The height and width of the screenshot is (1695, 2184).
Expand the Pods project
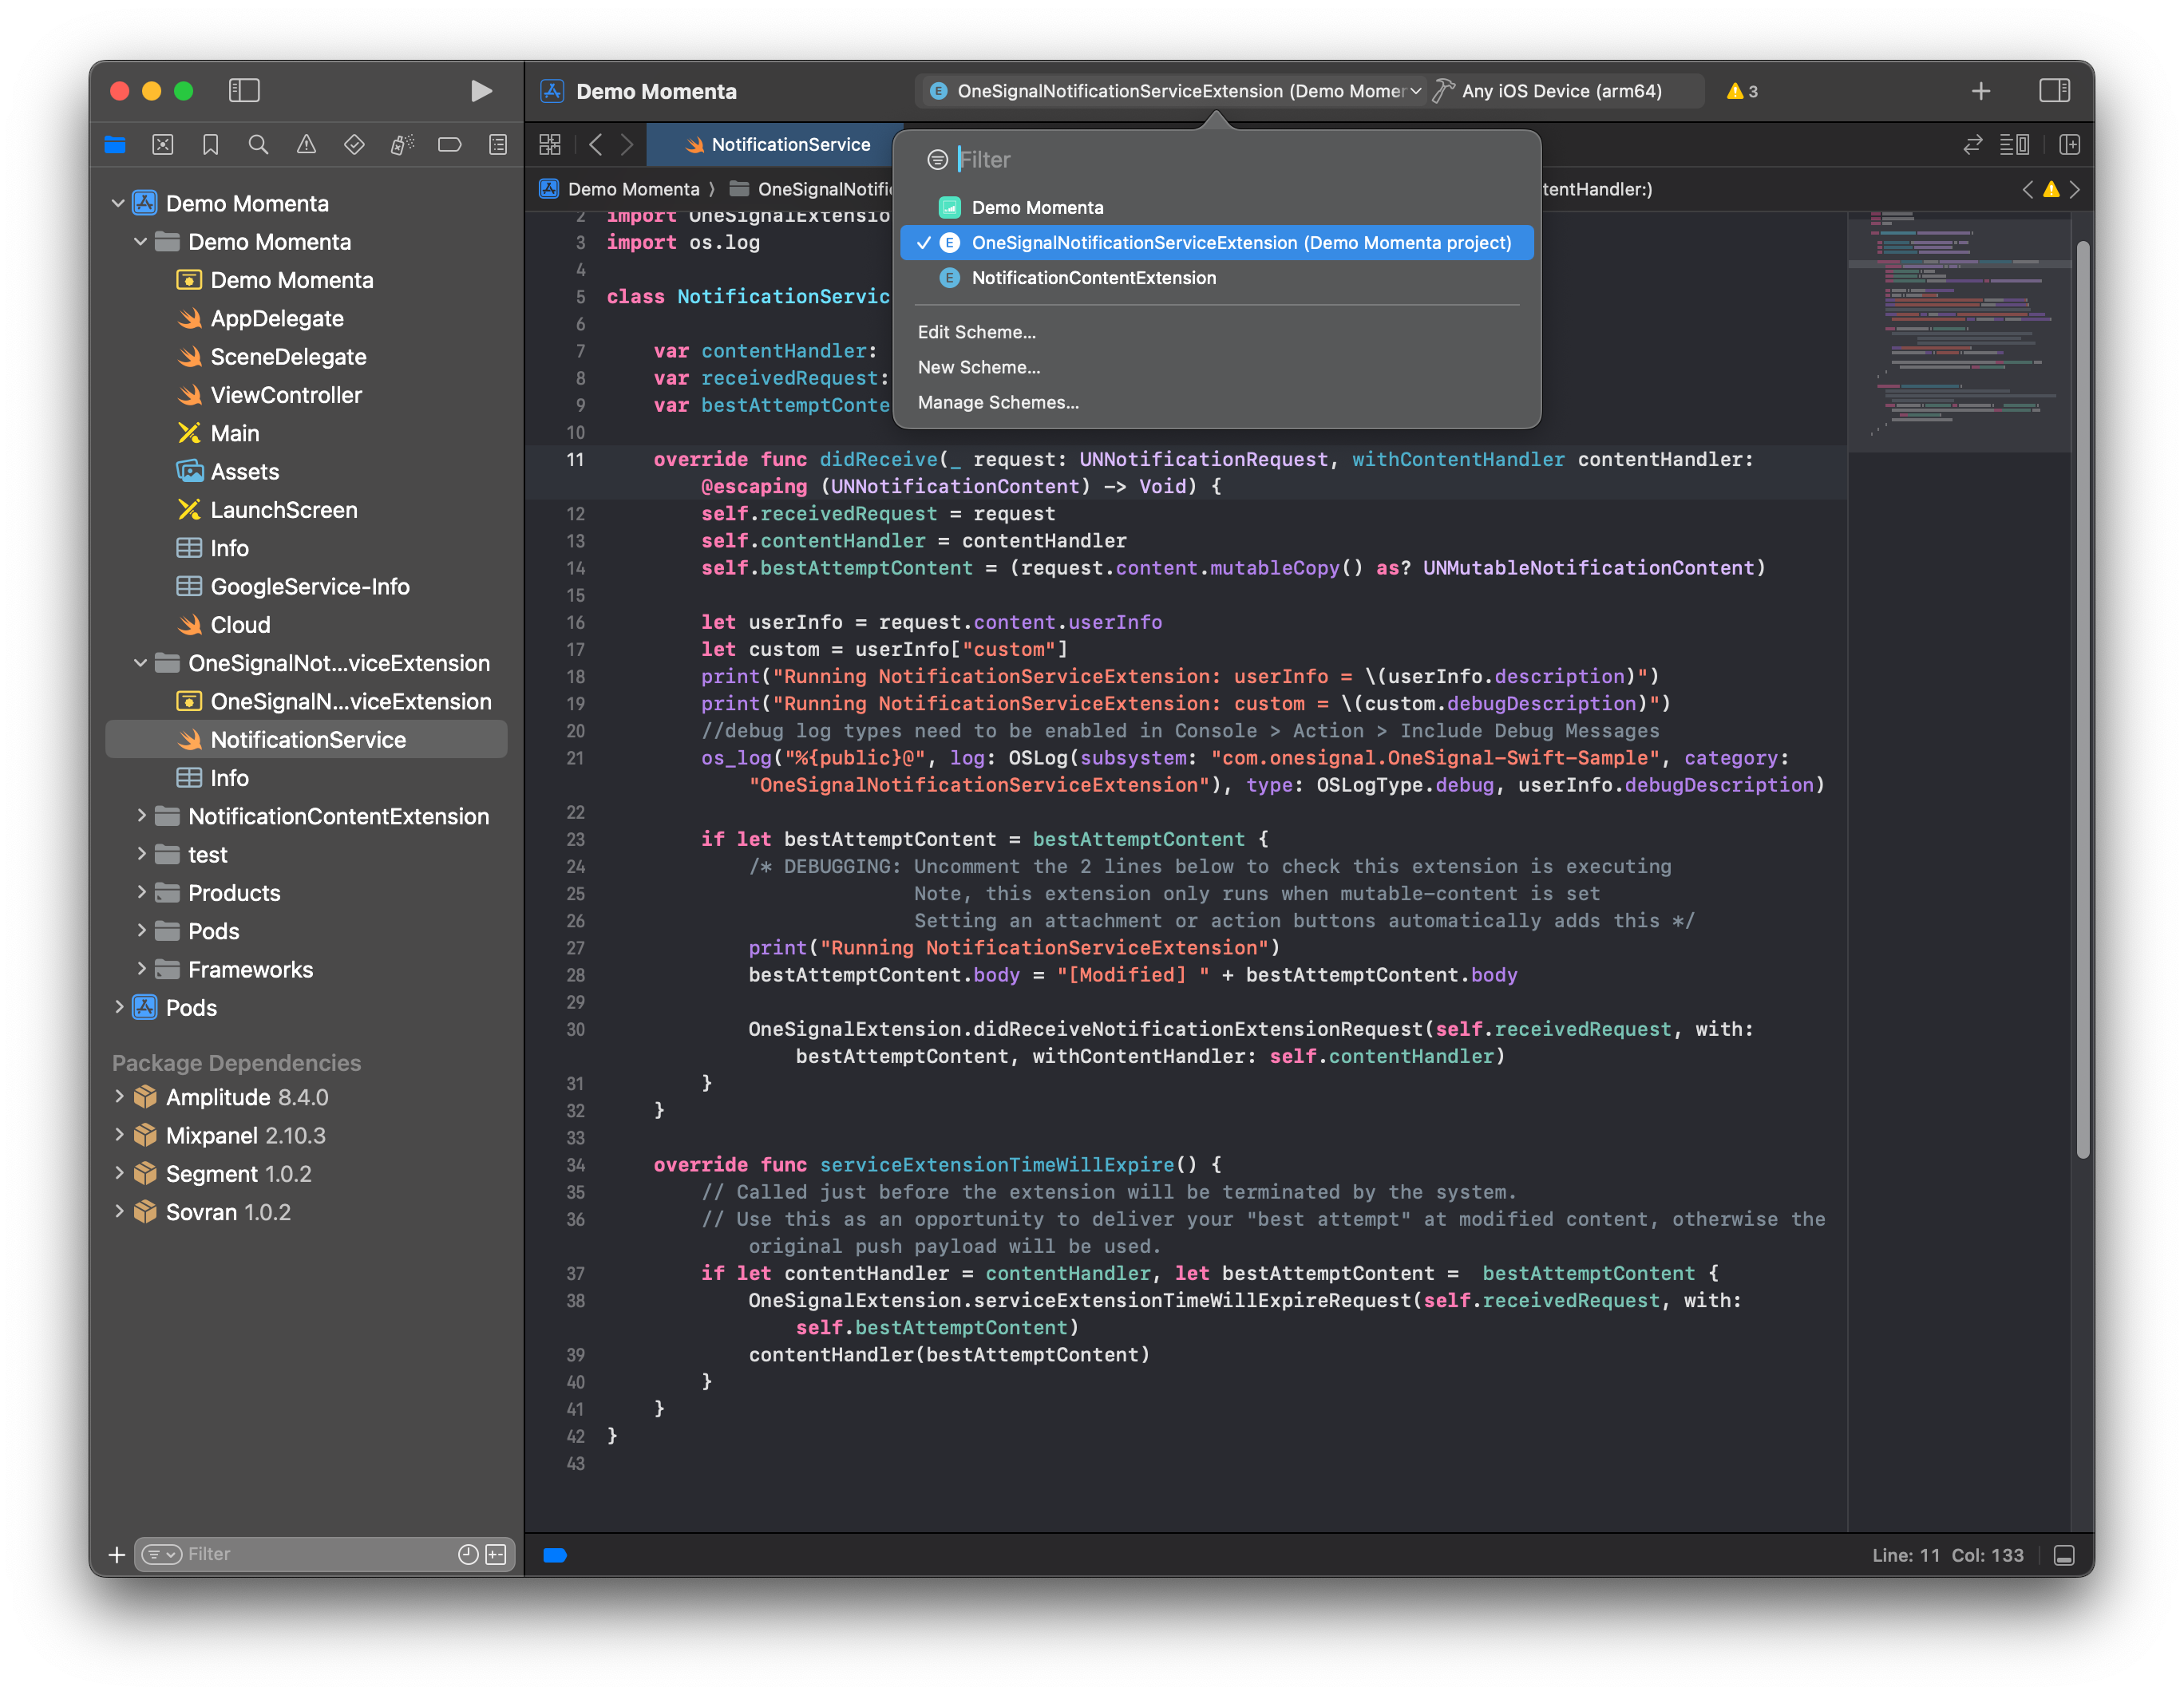pos(118,1007)
